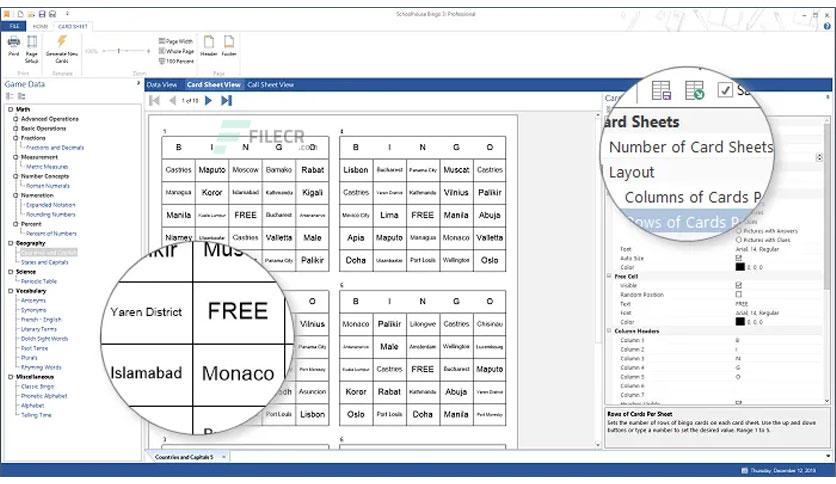The height and width of the screenshot is (484, 836).
Task: Collapse the Game Data panel with its arrow
Action: coord(138,84)
